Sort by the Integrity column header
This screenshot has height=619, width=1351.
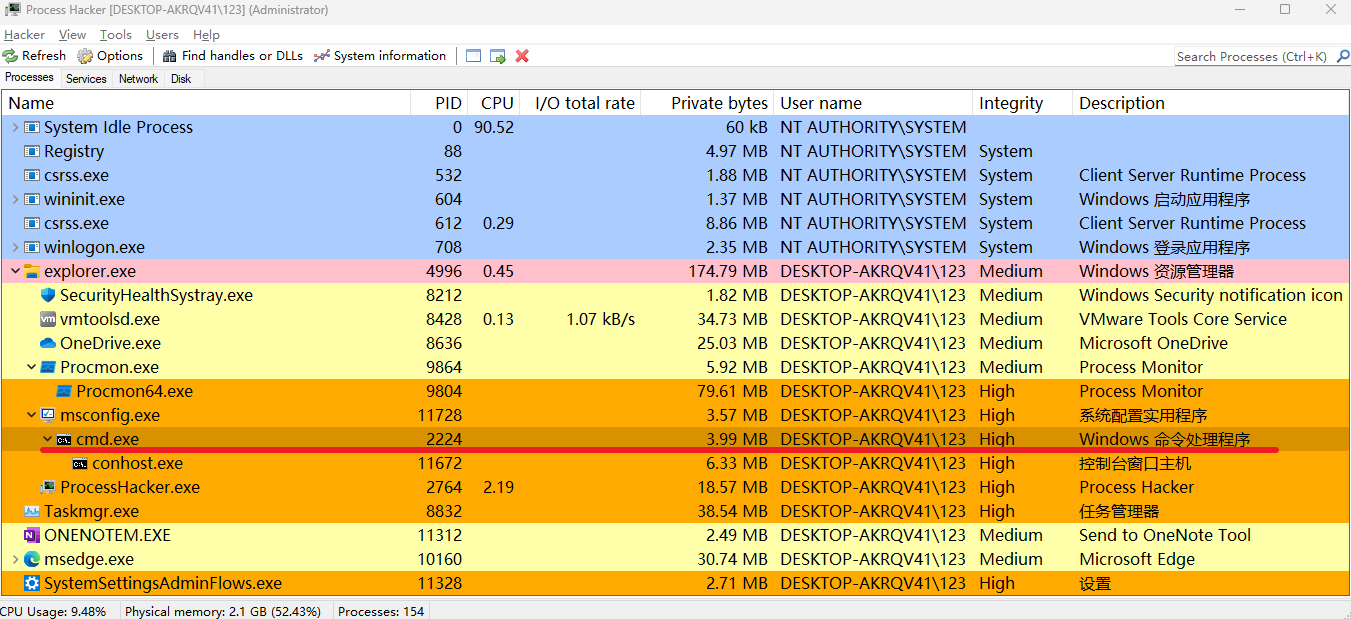1023,103
